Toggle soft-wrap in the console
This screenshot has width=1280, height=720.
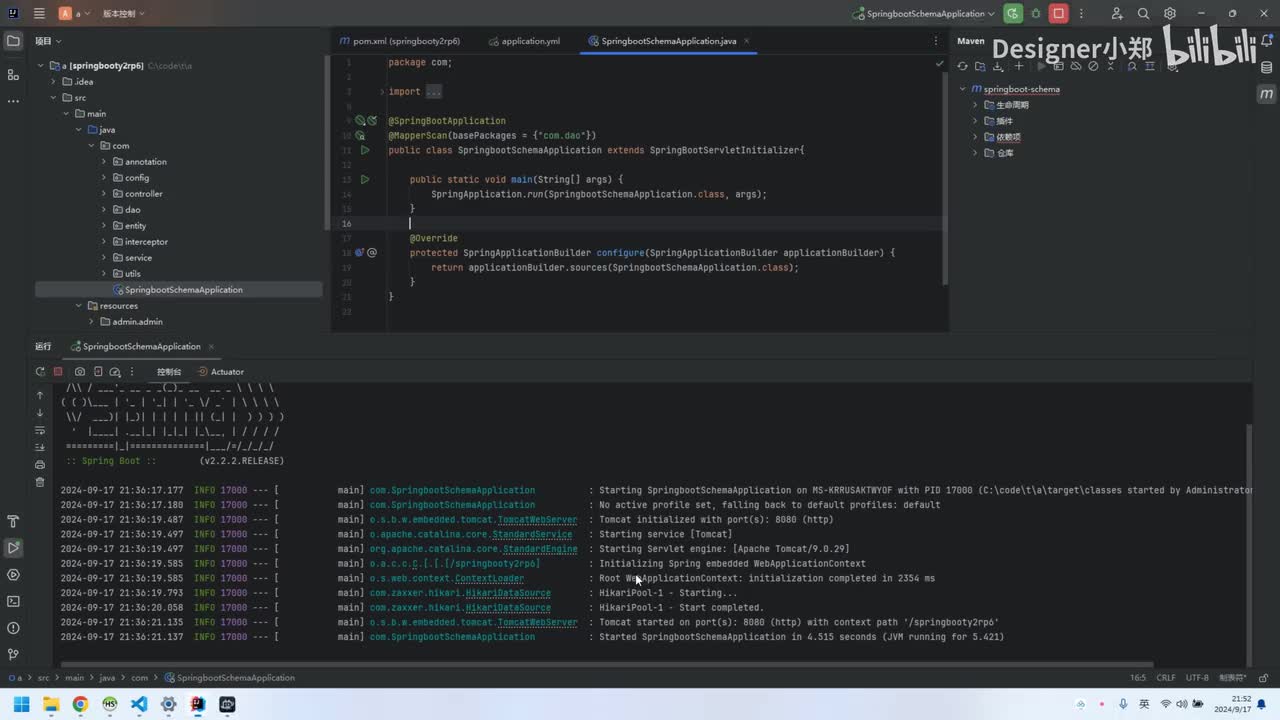click(x=40, y=430)
